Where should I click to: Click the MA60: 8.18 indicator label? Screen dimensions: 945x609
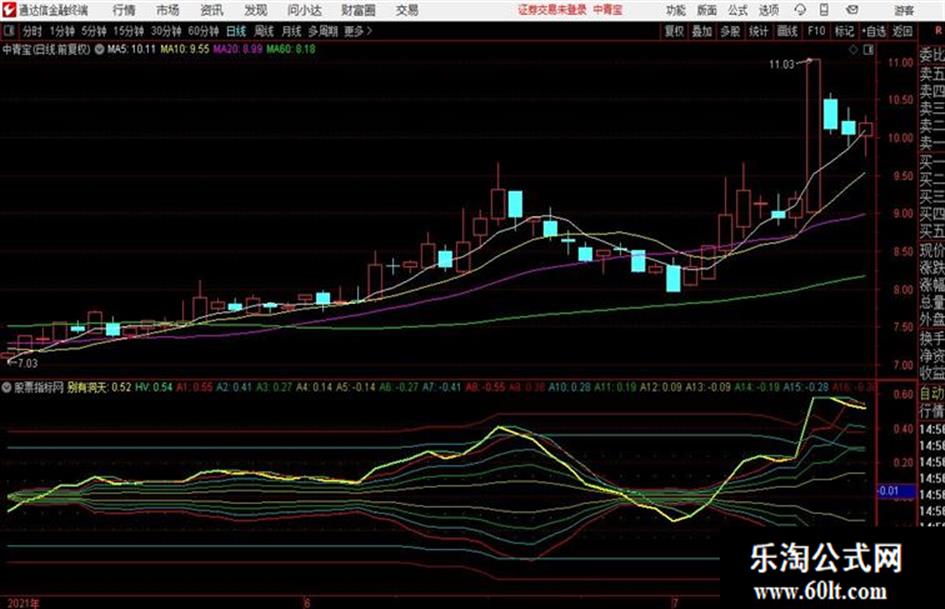(x=291, y=49)
